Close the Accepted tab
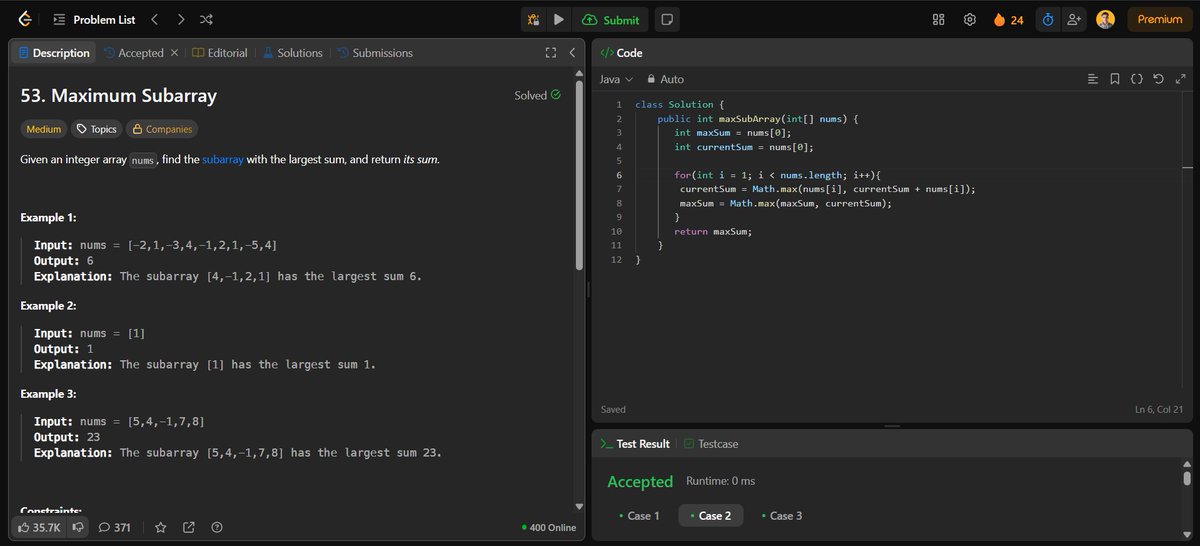 (175, 53)
